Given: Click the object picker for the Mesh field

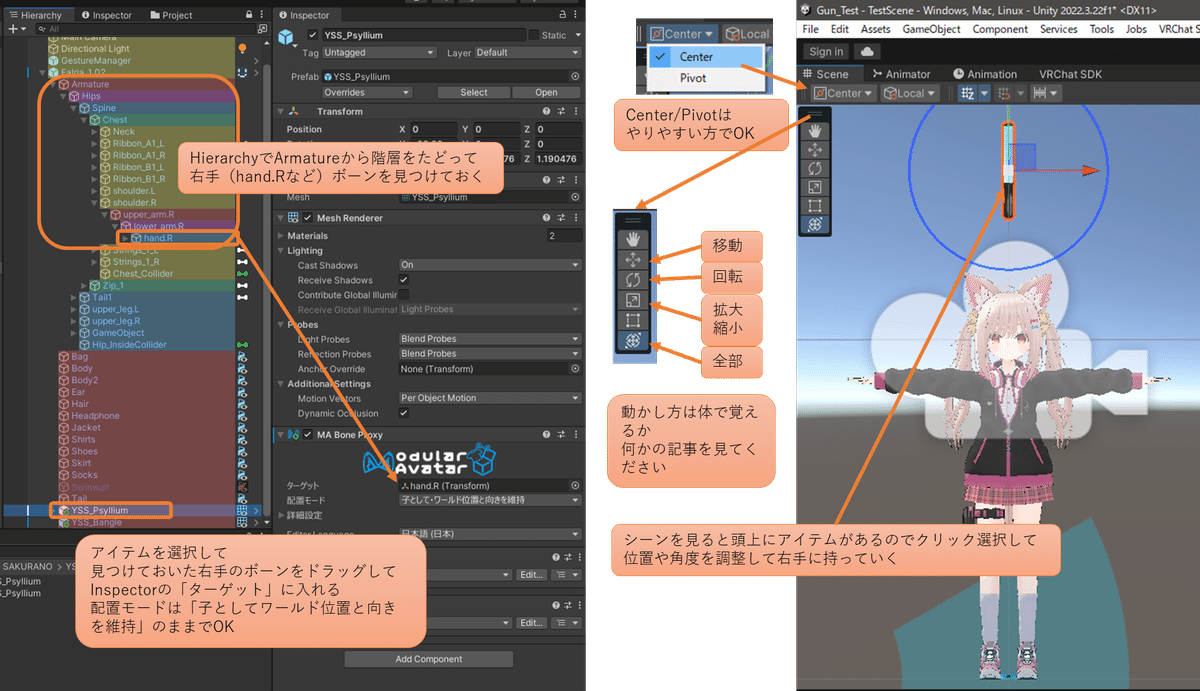Looking at the screenshot, I should [575, 198].
